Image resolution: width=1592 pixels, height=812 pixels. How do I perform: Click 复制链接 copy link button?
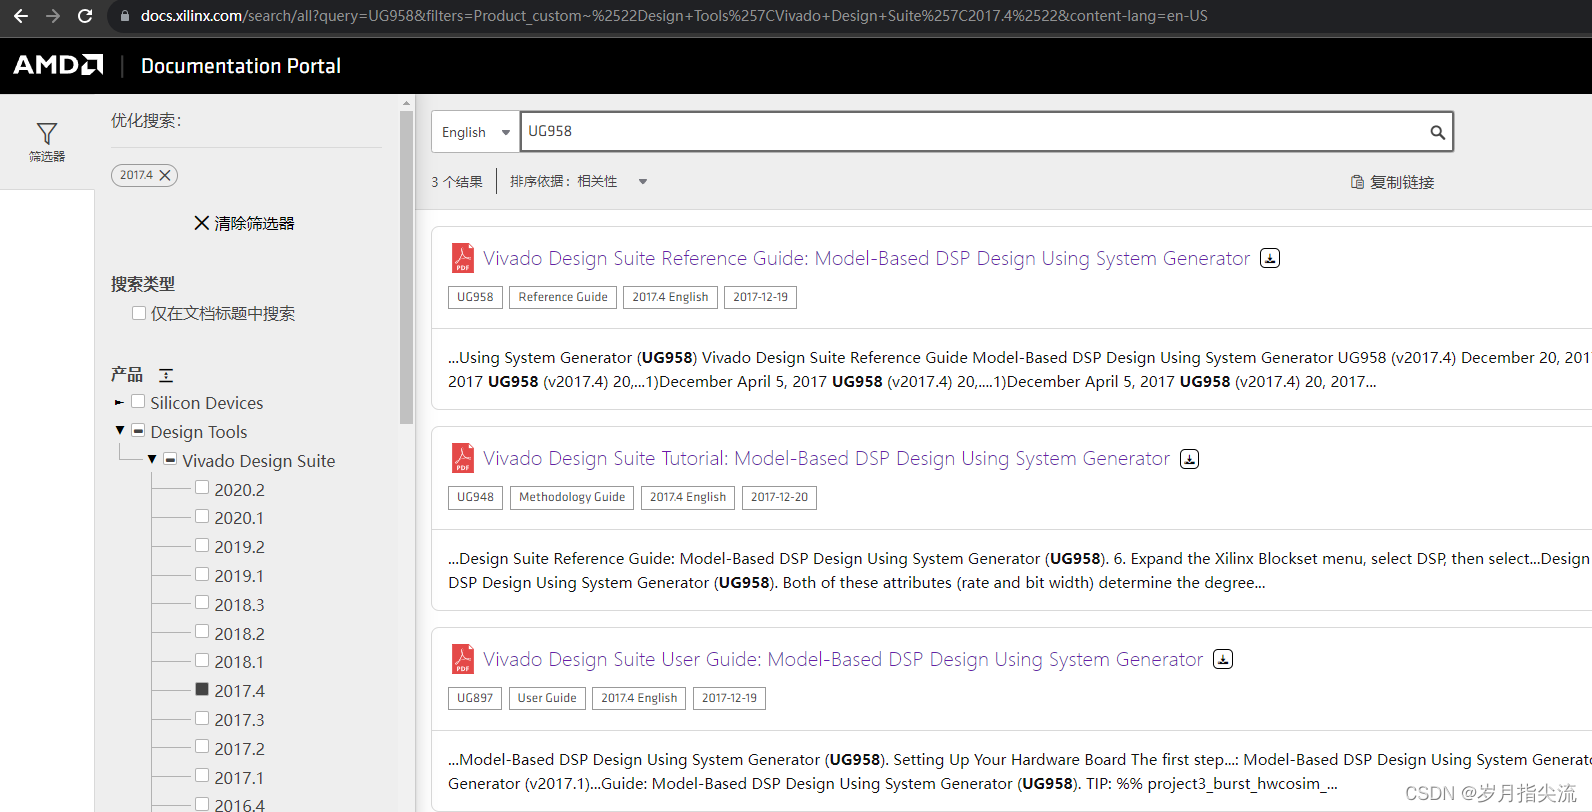1392,182
